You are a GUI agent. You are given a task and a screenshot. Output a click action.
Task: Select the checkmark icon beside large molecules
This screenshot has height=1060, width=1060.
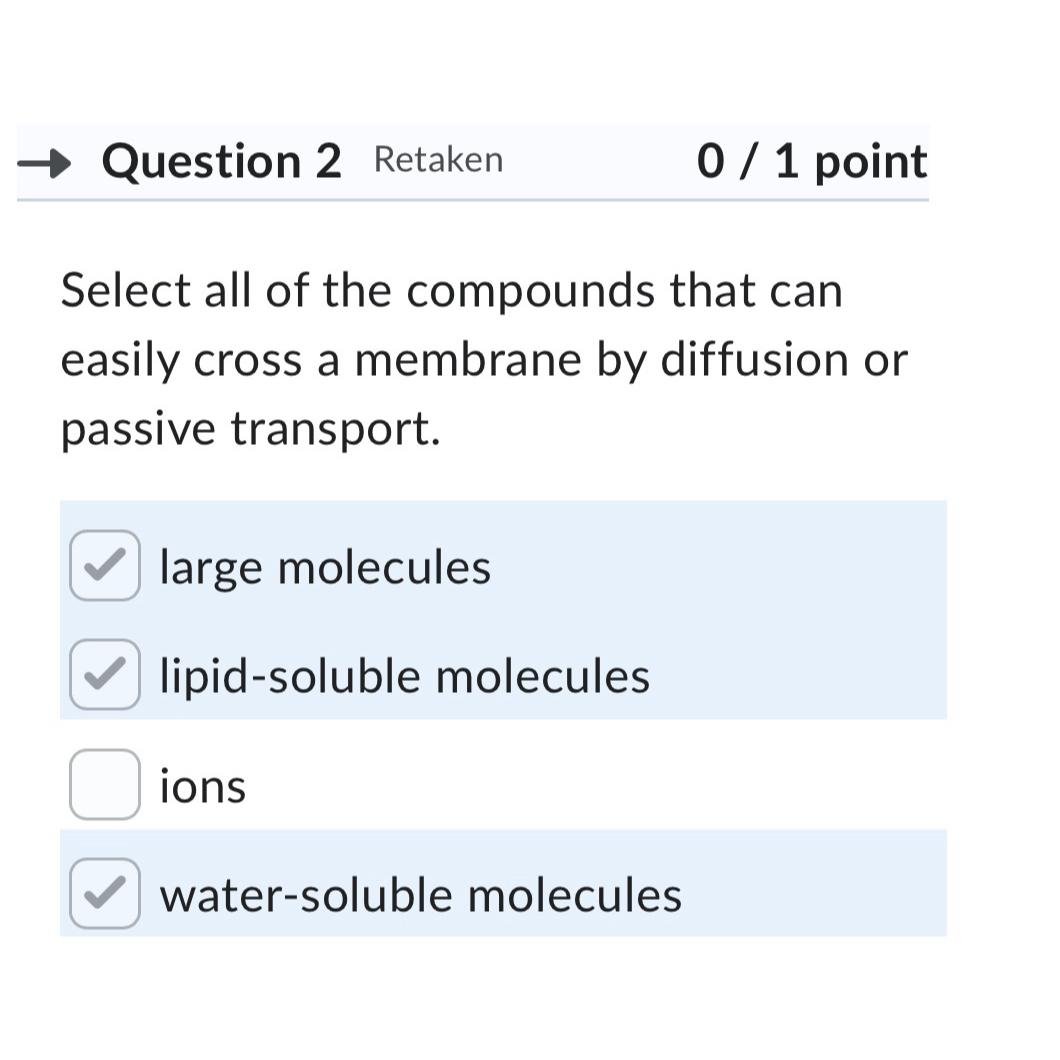pos(104,566)
